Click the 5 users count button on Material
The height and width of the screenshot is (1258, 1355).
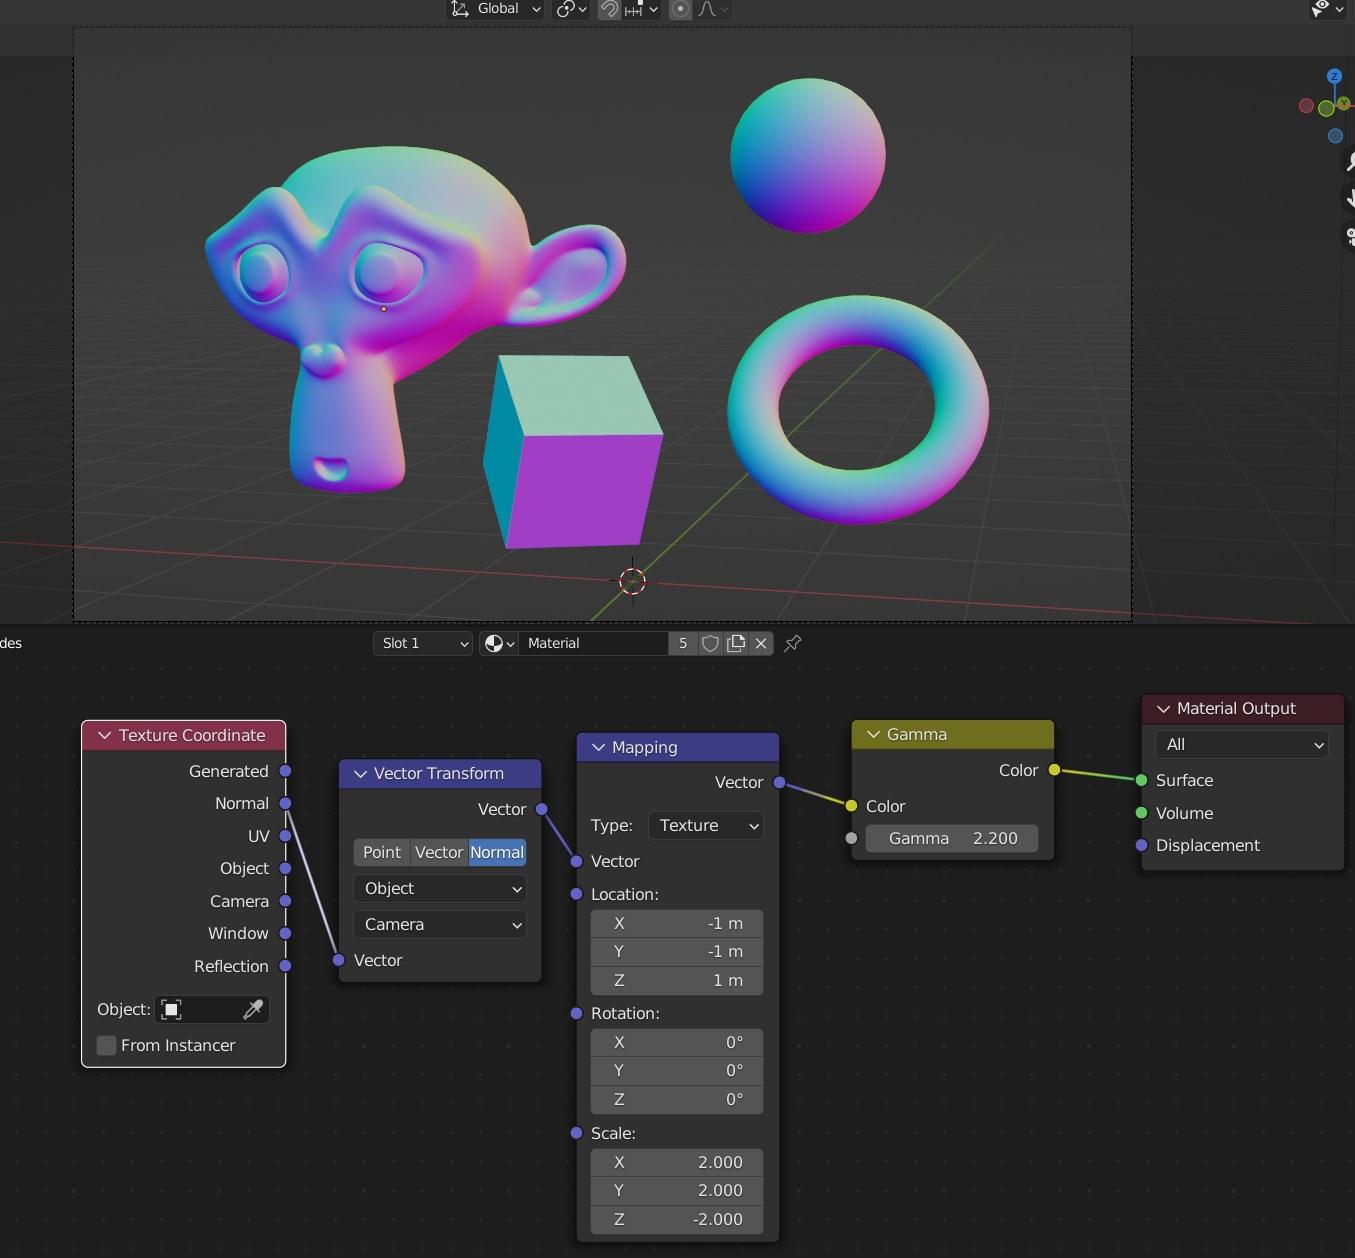pos(683,643)
